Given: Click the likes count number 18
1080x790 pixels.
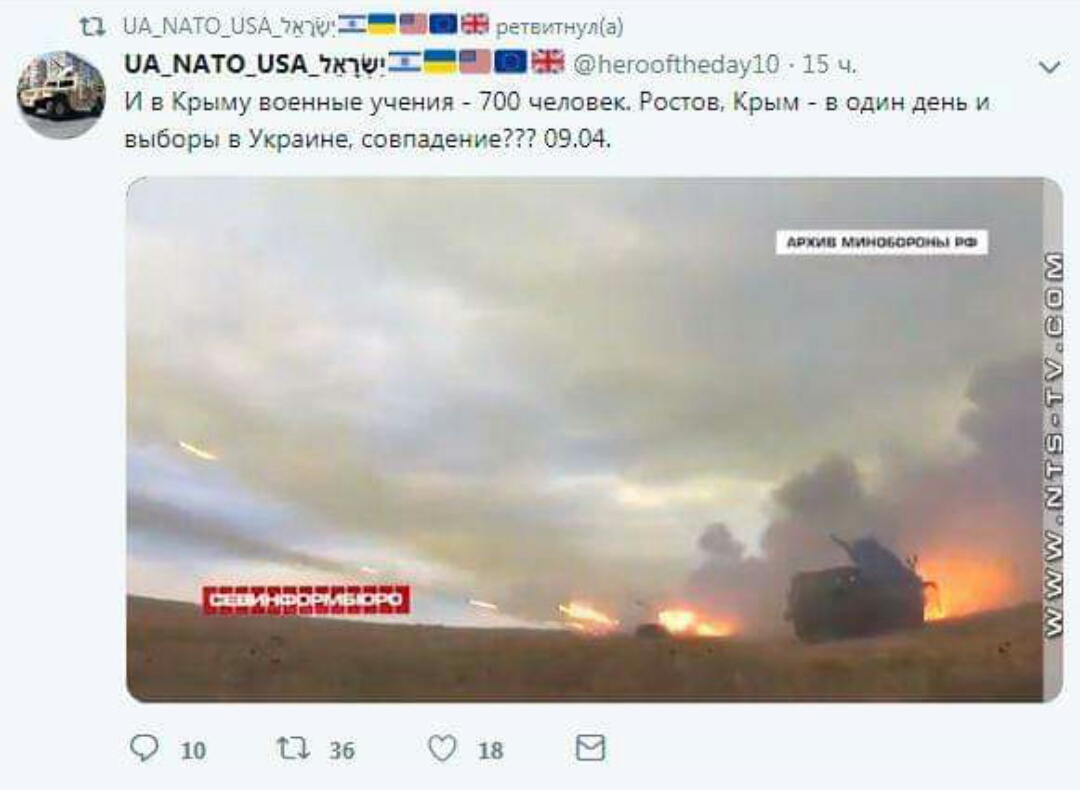Looking at the screenshot, I should tap(490, 750).
